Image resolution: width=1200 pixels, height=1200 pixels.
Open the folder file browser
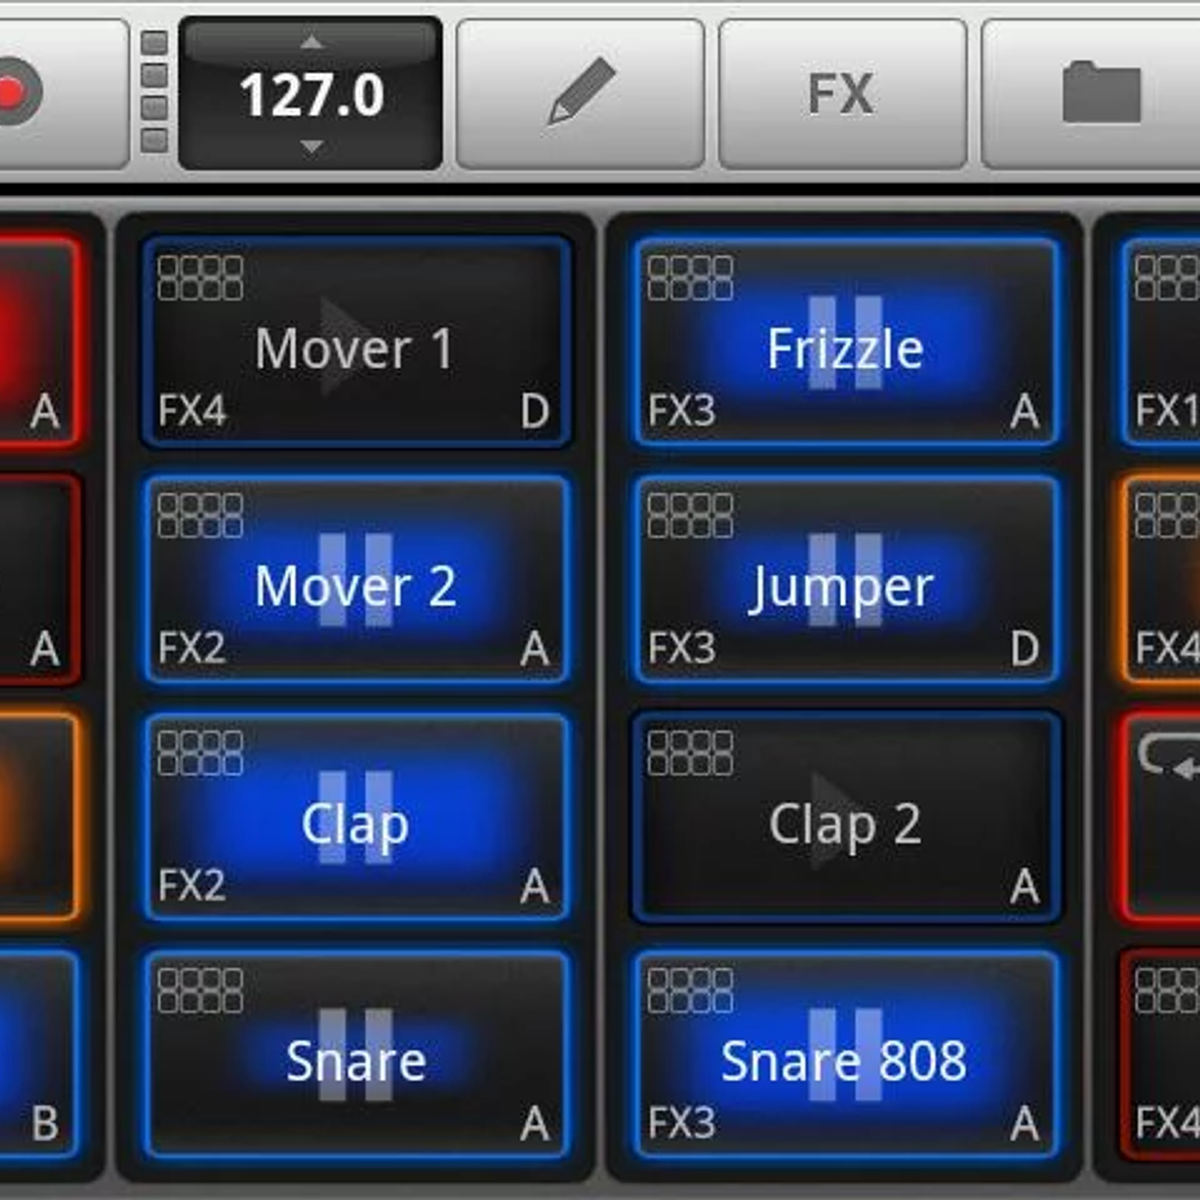pyautogui.click(x=1100, y=93)
